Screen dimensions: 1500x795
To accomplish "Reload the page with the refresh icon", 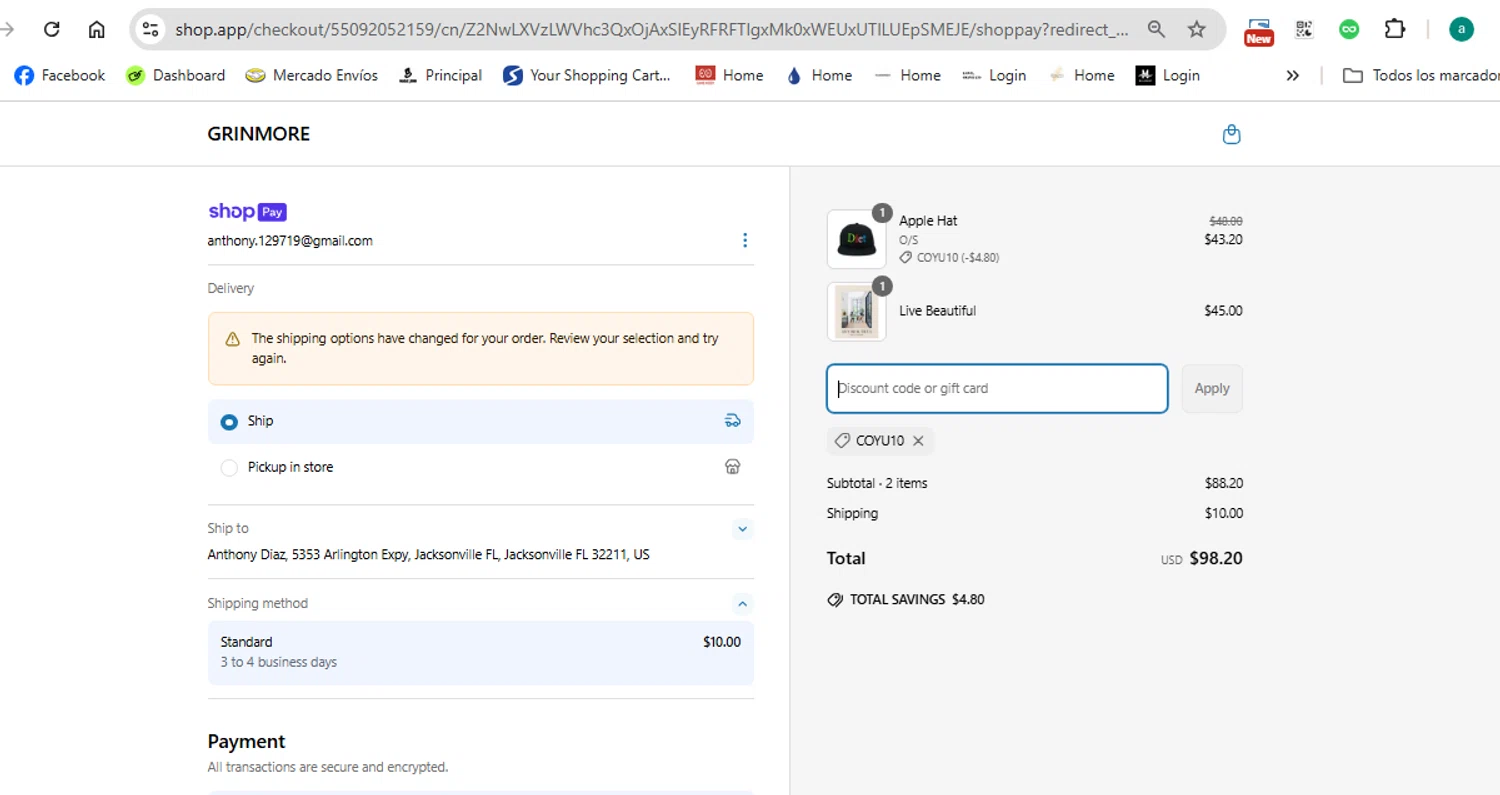I will point(52,29).
